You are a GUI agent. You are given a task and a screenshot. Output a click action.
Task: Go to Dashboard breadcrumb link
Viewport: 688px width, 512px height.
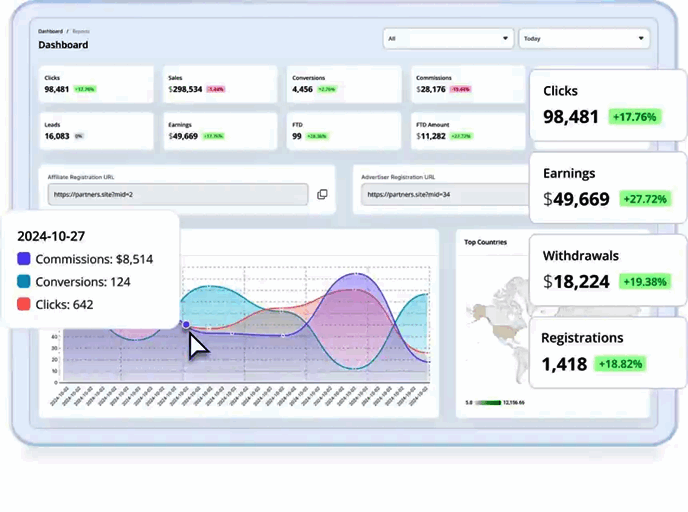50,31
